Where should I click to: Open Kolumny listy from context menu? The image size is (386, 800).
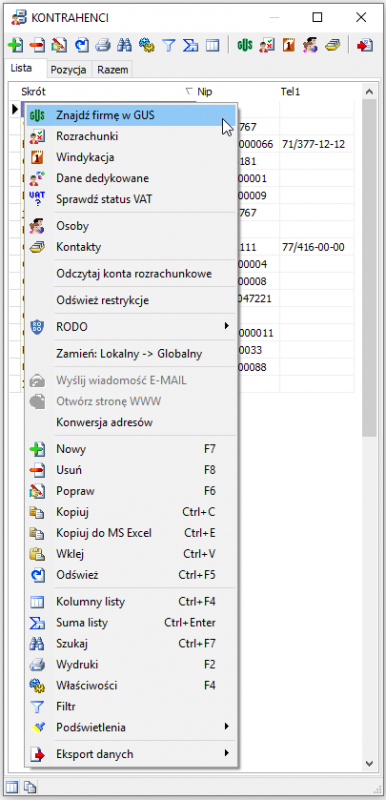coord(131,602)
